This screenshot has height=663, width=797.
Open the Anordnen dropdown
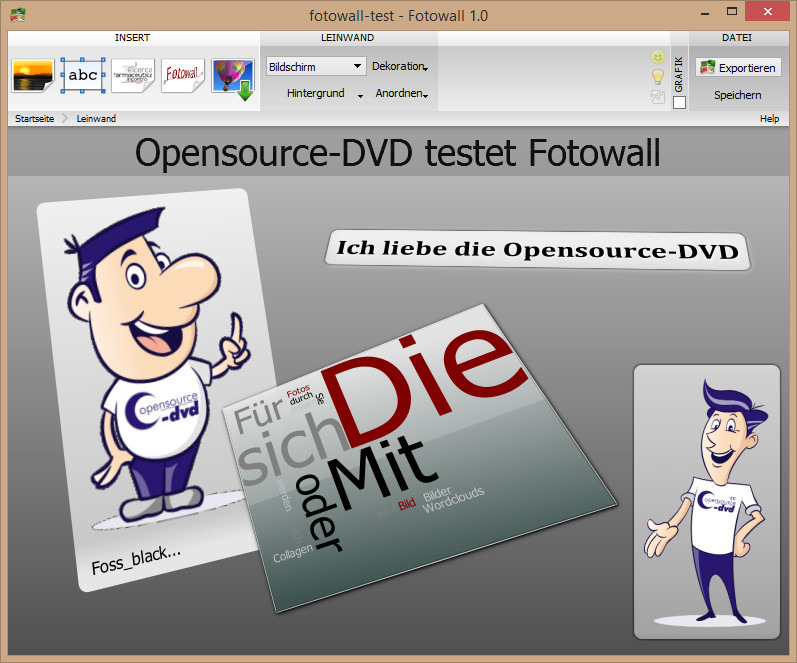(401, 94)
